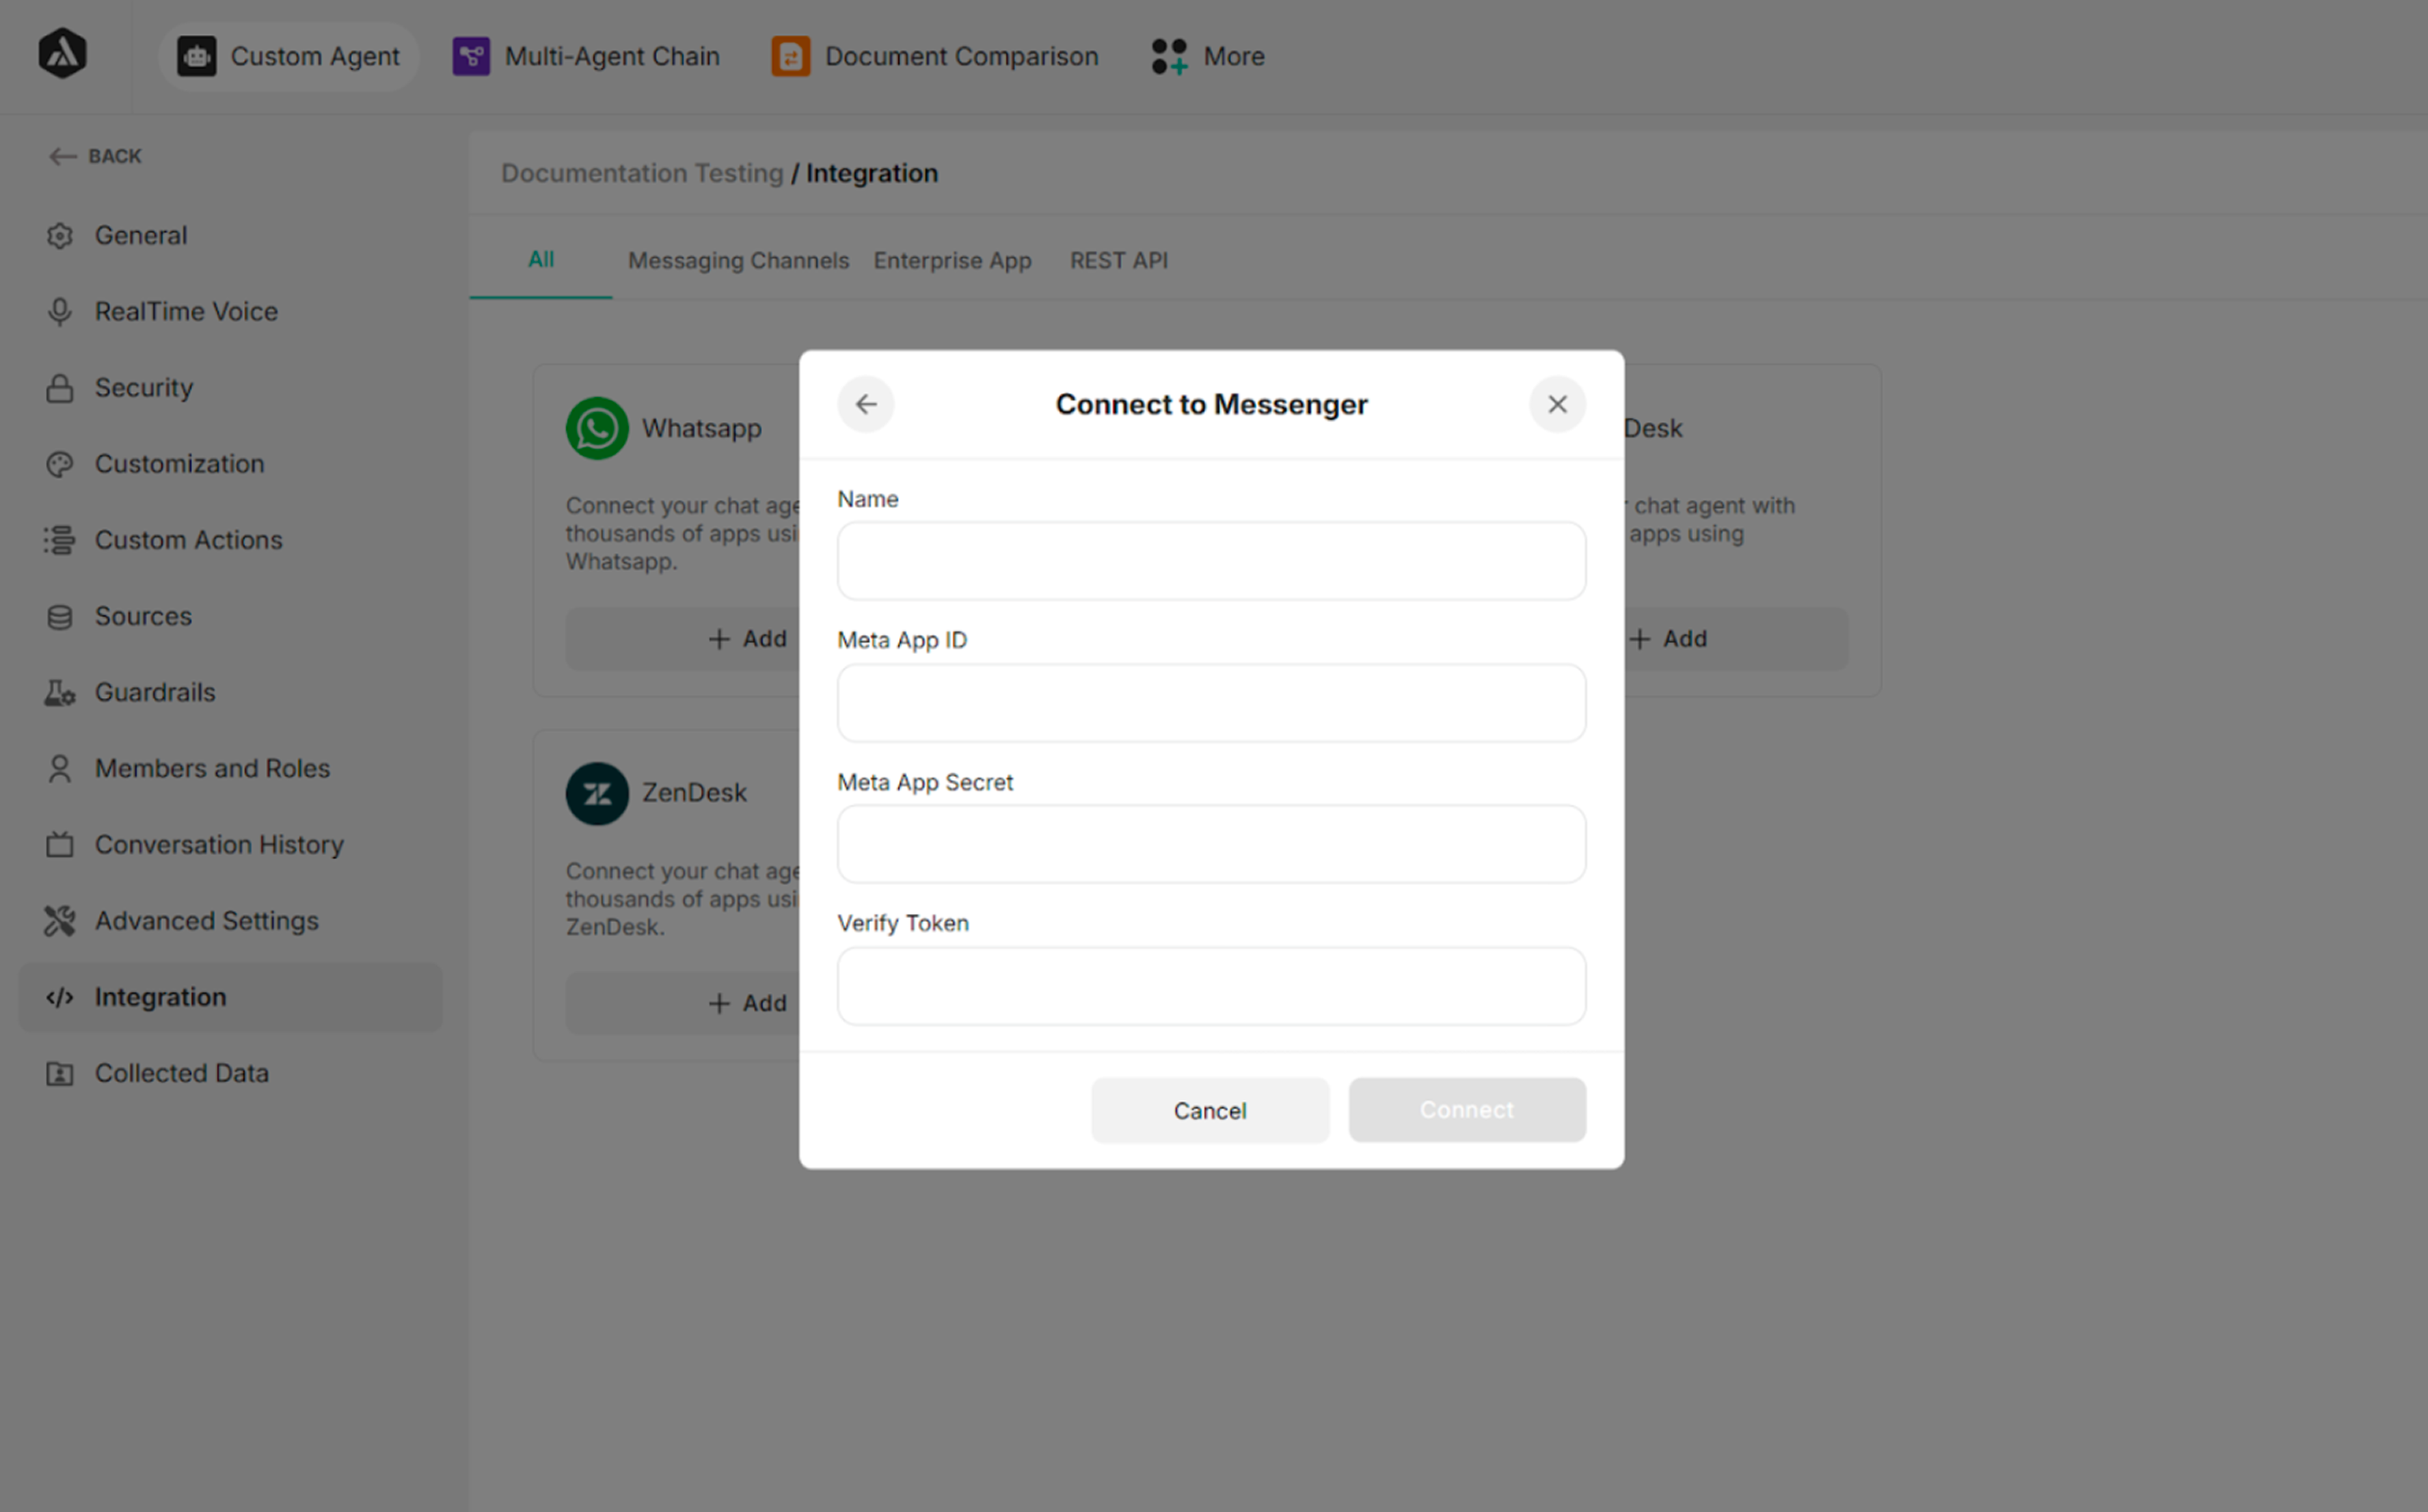Image resolution: width=2428 pixels, height=1512 pixels.
Task: Switch to Messaging Channels tab
Action: pyautogui.click(x=738, y=260)
